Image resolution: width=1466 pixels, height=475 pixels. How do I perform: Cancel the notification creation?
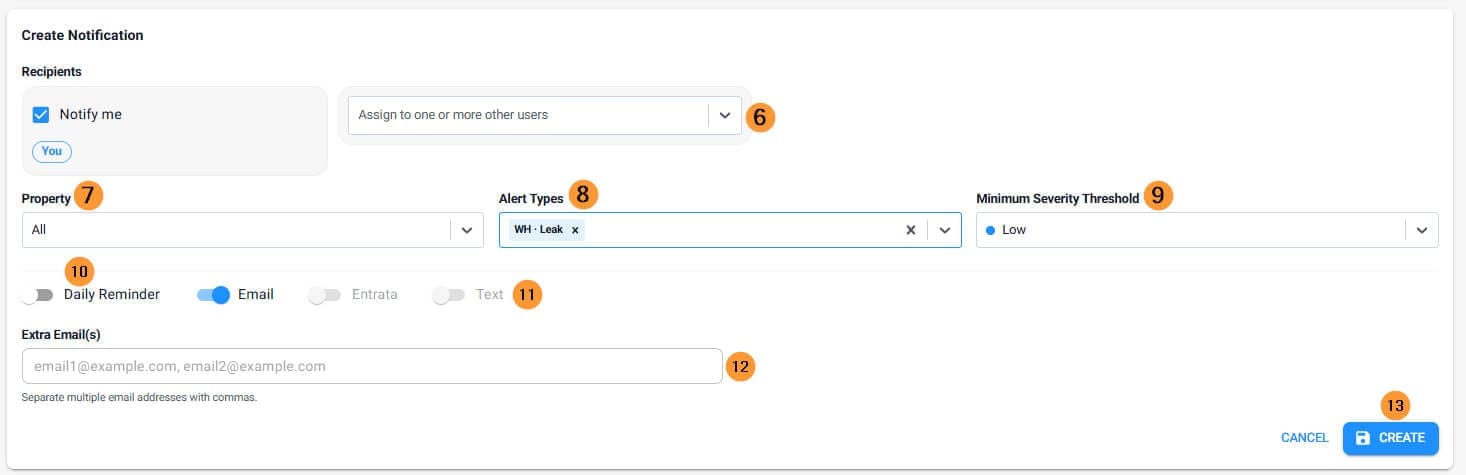click(1304, 438)
